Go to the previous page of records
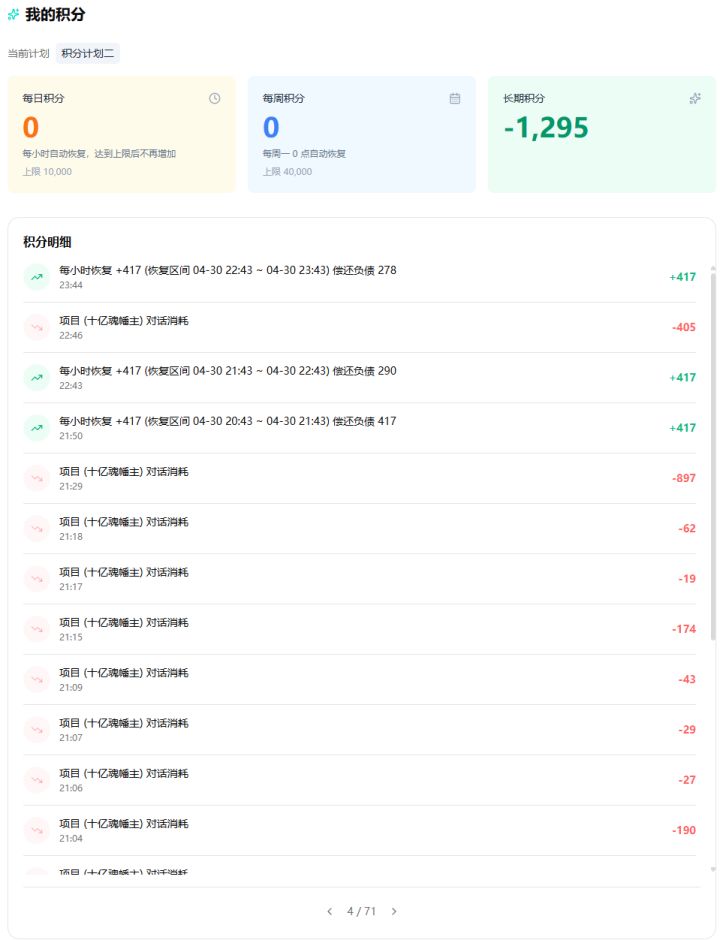Viewport: 720px width, 940px height. tap(329, 911)
